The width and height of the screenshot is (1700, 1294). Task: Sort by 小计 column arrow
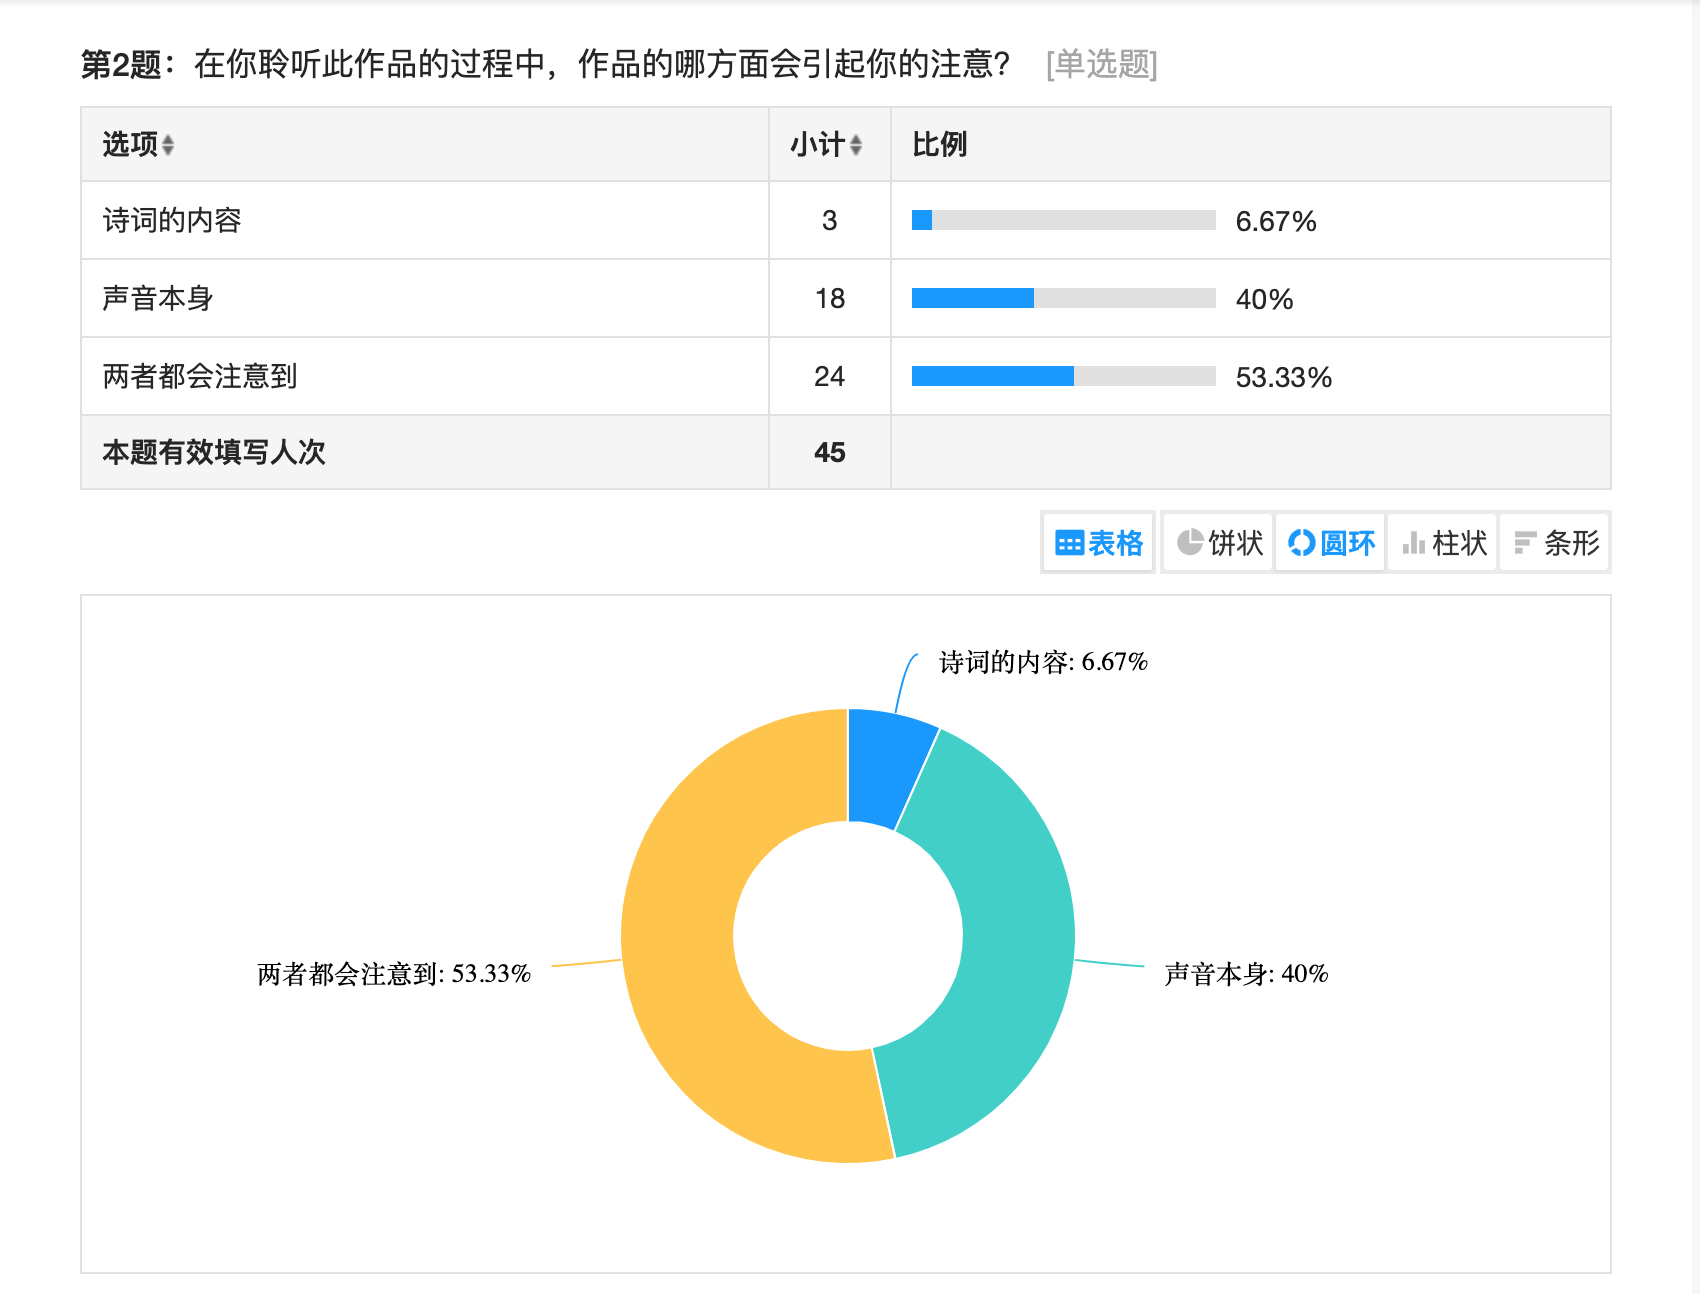856,145
